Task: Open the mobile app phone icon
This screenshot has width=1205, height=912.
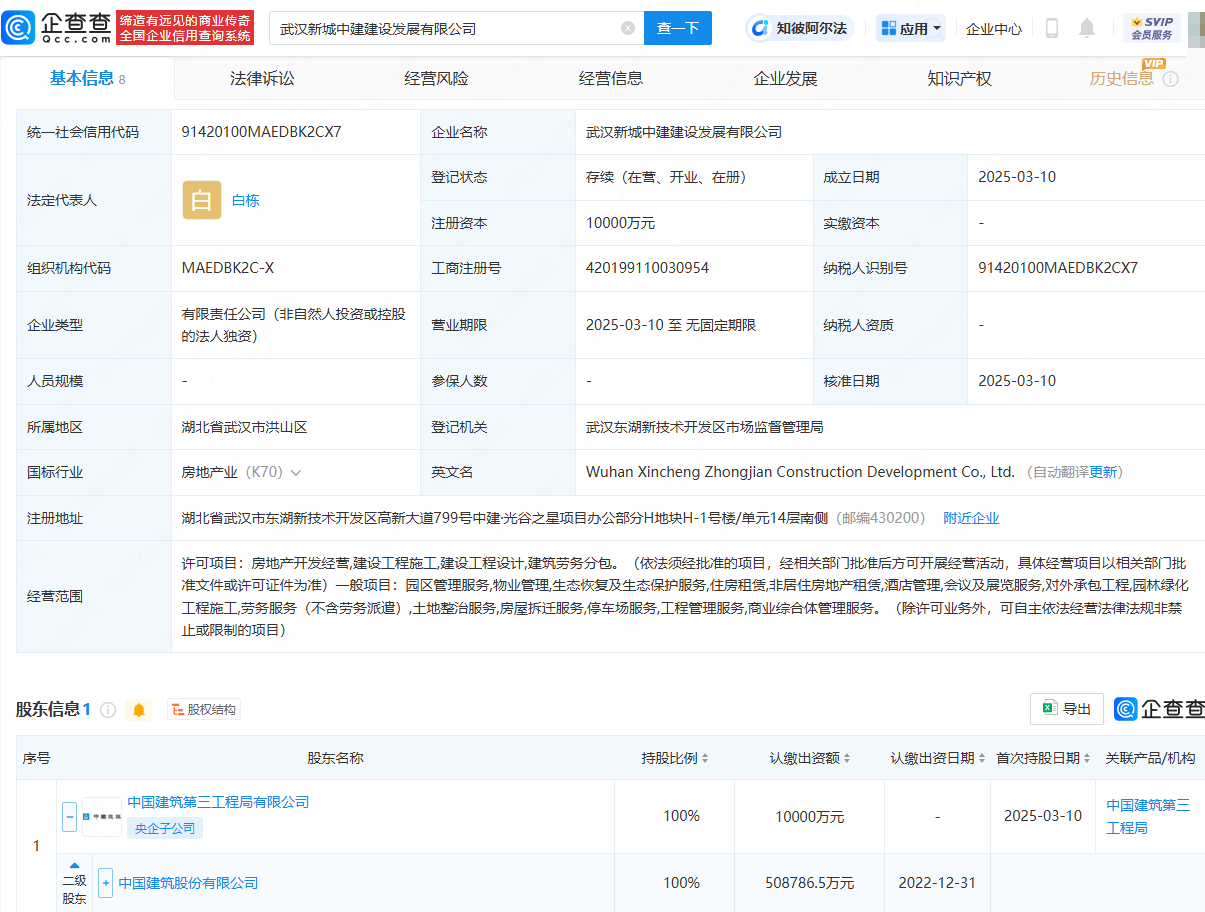Action: click(x=1052, y=28)
